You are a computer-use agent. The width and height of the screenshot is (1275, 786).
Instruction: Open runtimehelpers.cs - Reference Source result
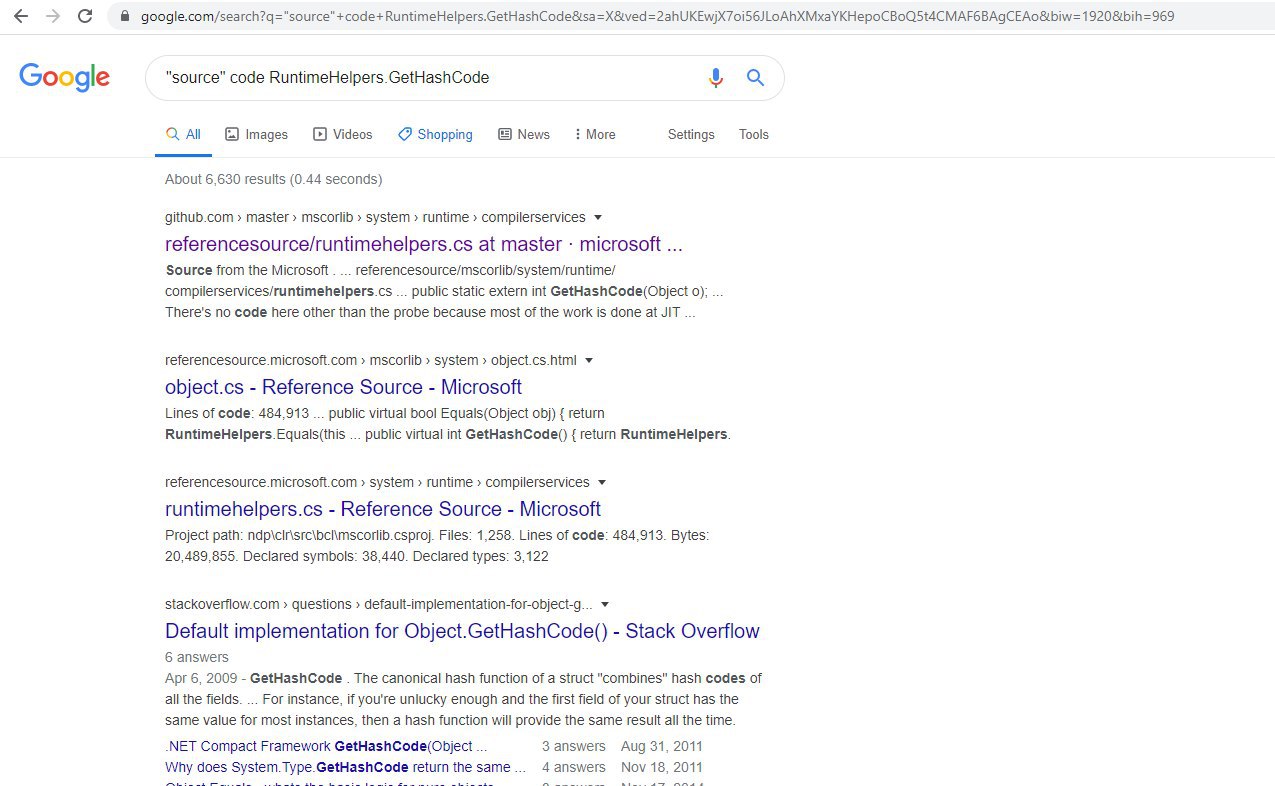tap(383, 509)
